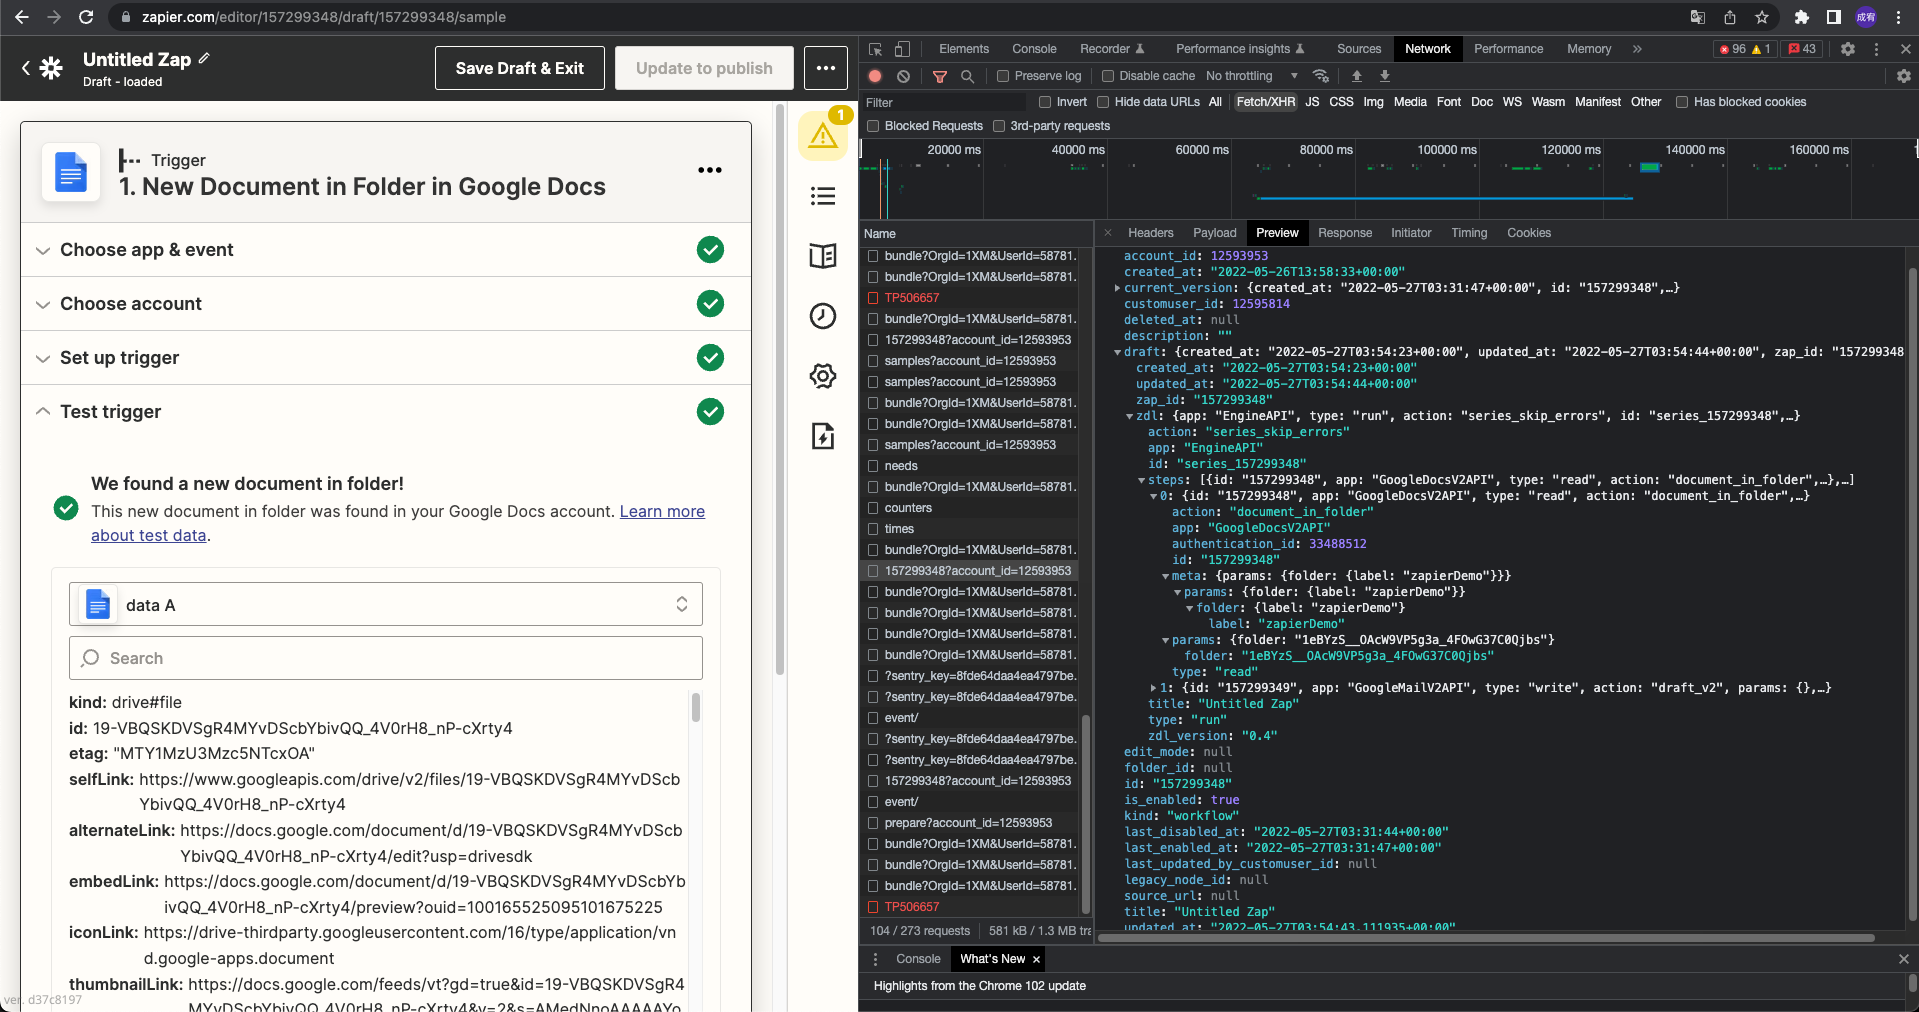1919x1012 pixels.
Task: Open the Zap outline list icon
Action: tap(823, 196)
